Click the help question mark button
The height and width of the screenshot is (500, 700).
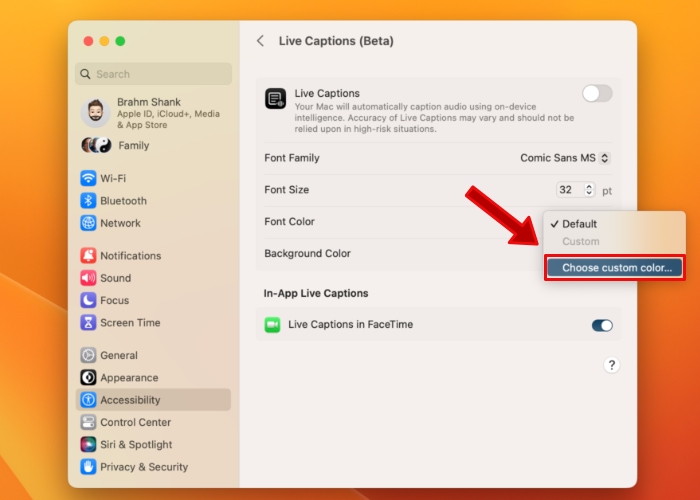tap(612, 365)
